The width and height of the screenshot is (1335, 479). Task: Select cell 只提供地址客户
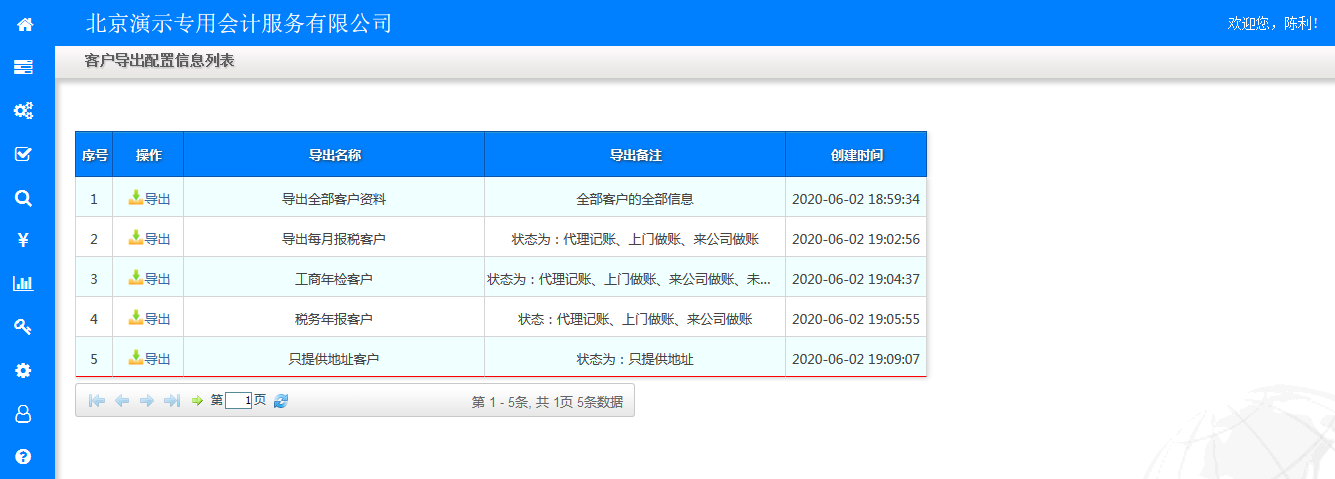click(334, 359)
